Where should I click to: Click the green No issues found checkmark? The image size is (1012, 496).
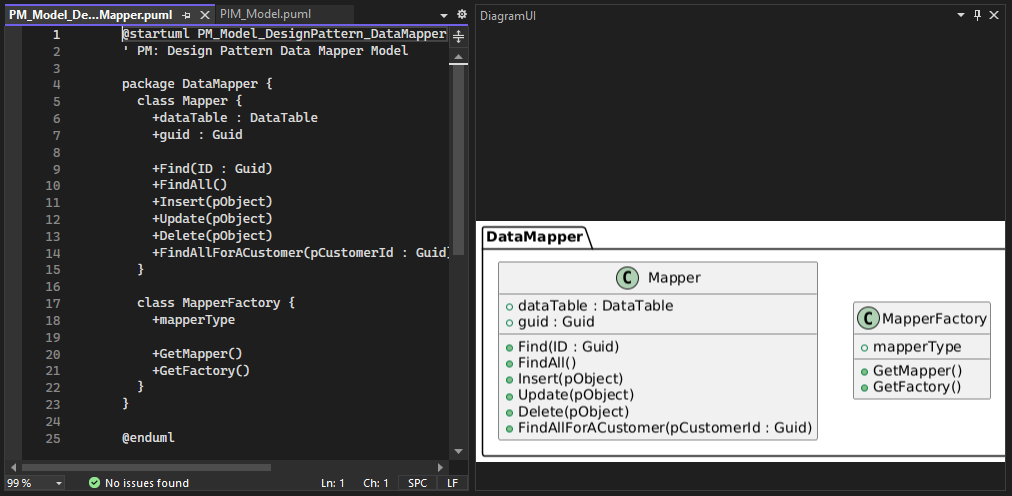(x=94, y=482)
